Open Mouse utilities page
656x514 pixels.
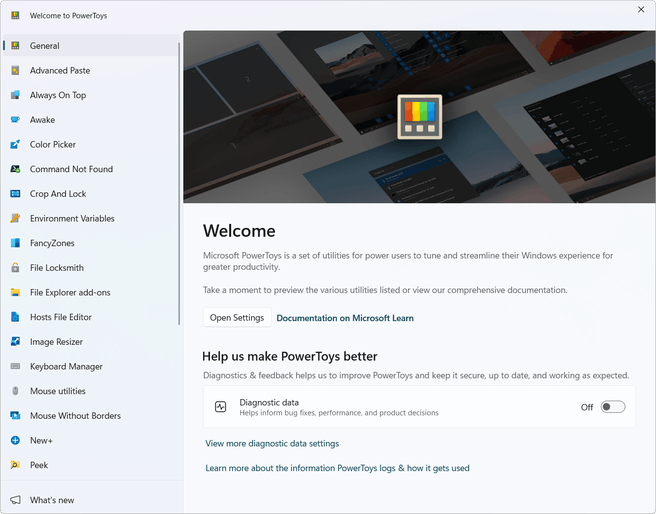(91, 391)
